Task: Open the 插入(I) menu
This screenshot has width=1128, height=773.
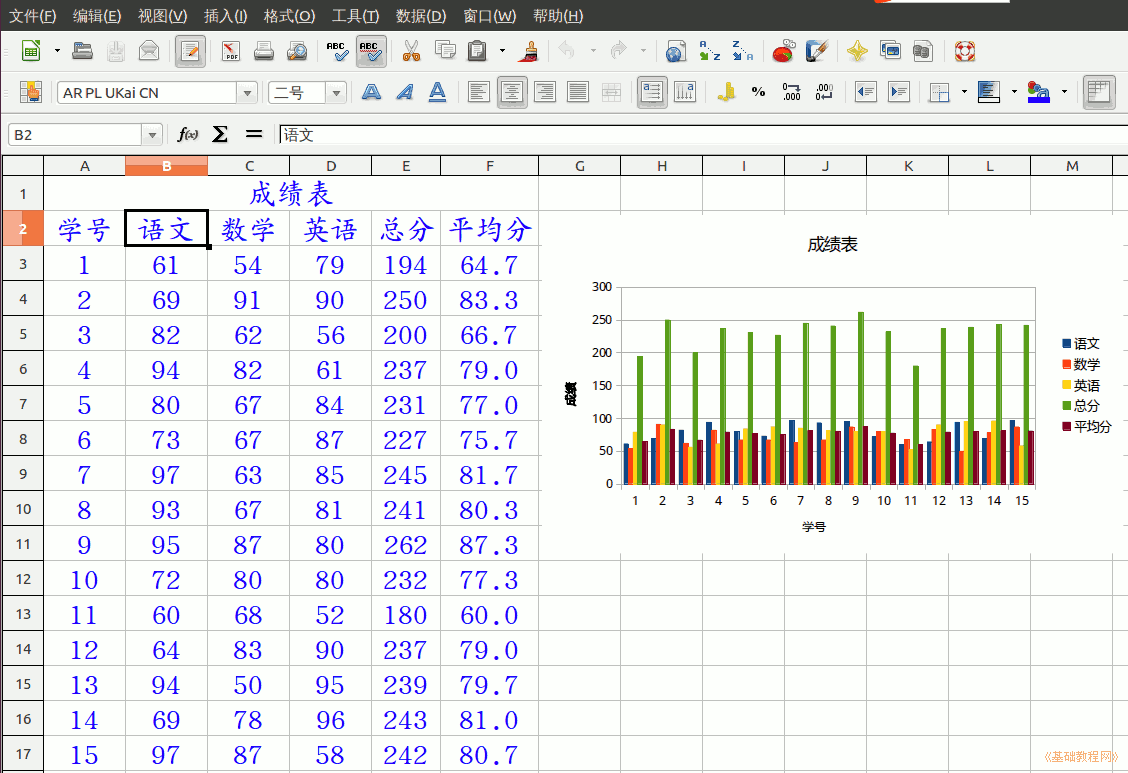Action: tap(225, 16)
